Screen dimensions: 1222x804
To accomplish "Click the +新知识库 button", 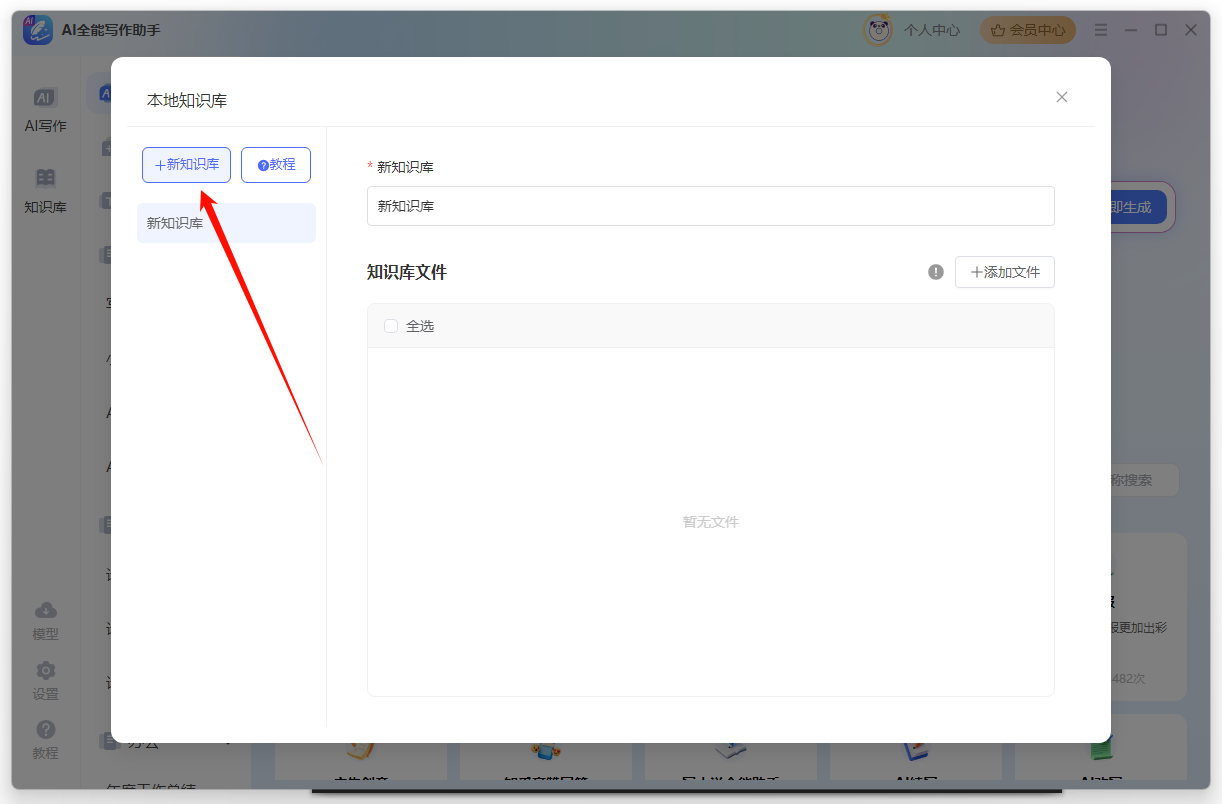I will click(186, 164).
